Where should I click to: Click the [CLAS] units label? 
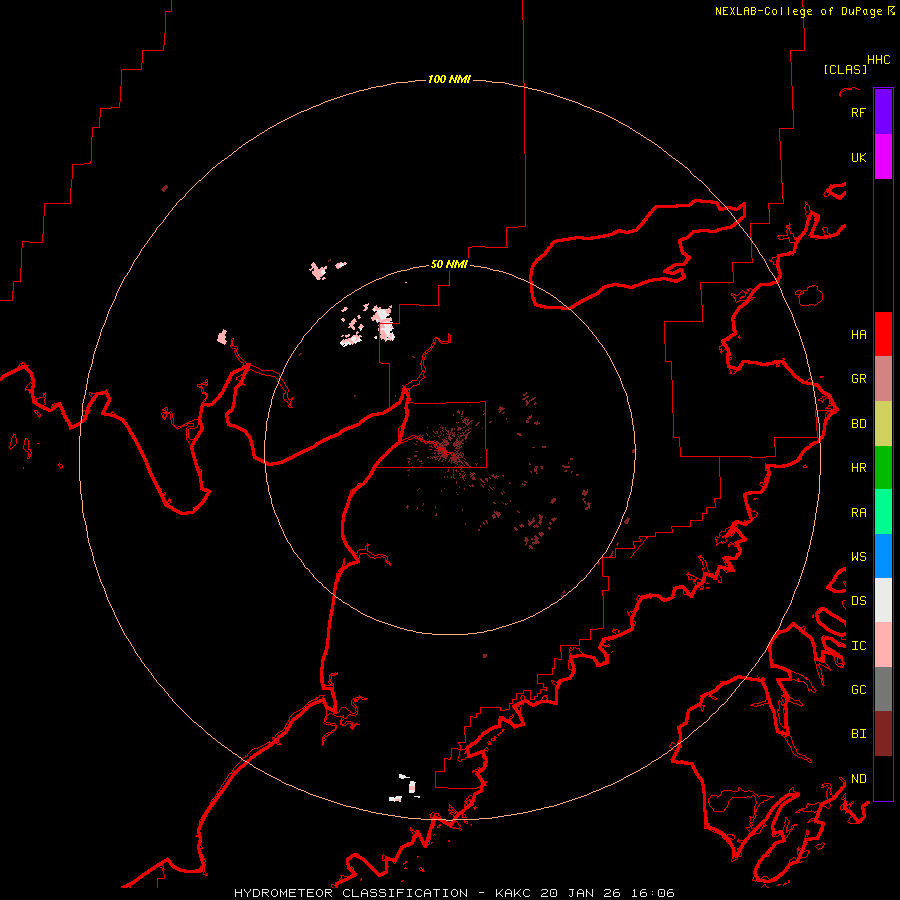pyautogui.click(x=845, y=69)
